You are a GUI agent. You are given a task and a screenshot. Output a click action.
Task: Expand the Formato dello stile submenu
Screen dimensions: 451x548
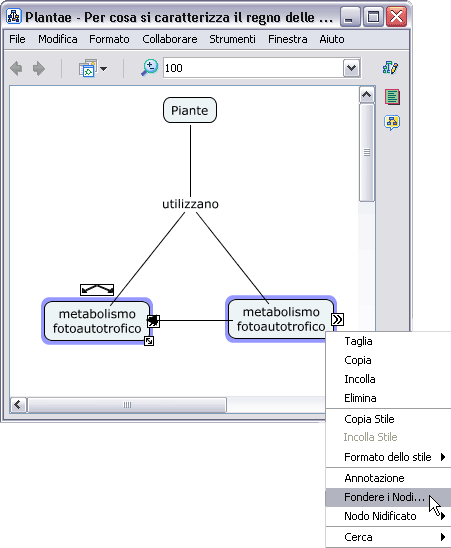point(388,457)
